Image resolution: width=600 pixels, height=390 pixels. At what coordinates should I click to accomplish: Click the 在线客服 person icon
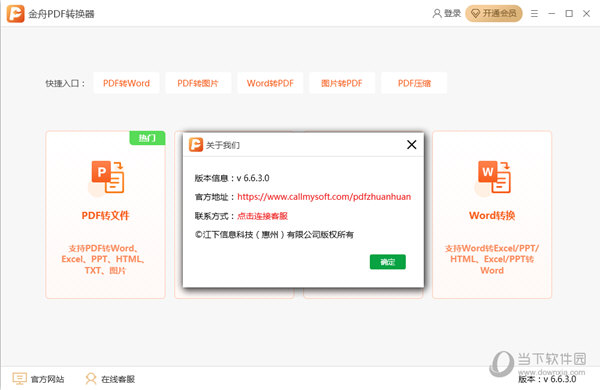coord(91,379)
